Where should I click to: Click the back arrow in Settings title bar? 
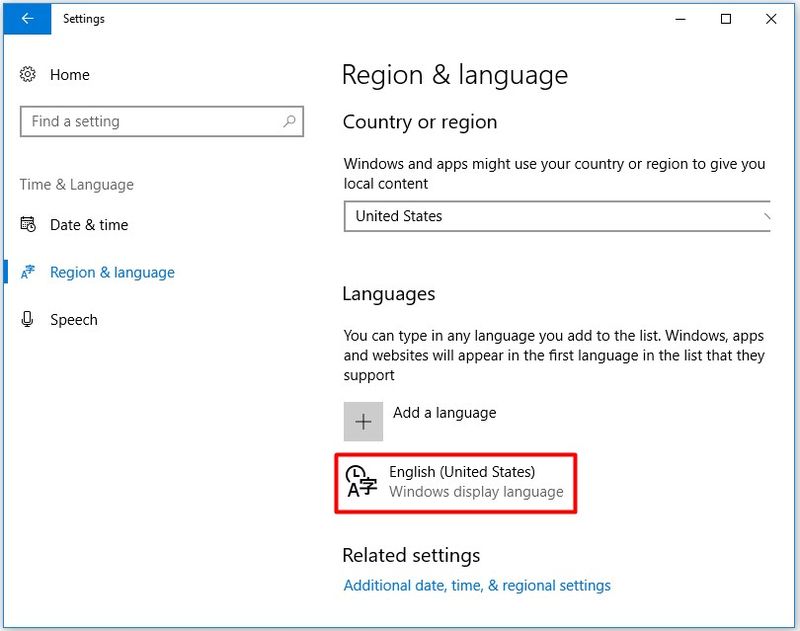(x=27, y=19)
